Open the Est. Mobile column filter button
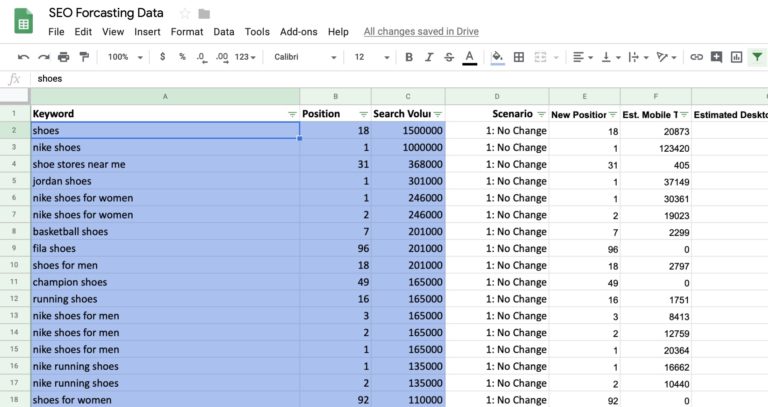This screenshot has height=407, width=768. 684,114
